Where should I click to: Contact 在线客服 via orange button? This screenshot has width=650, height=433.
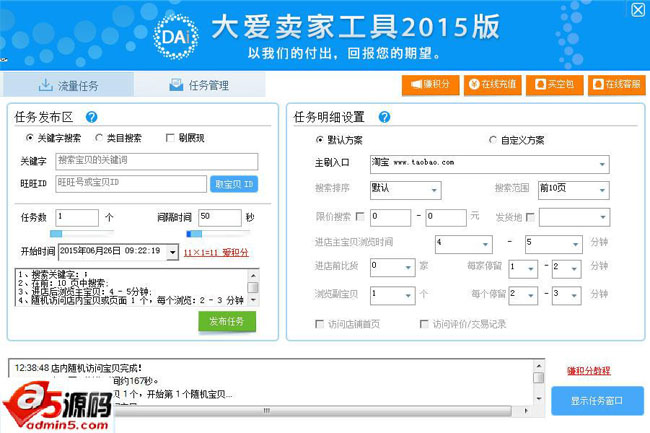coord(617,85)
